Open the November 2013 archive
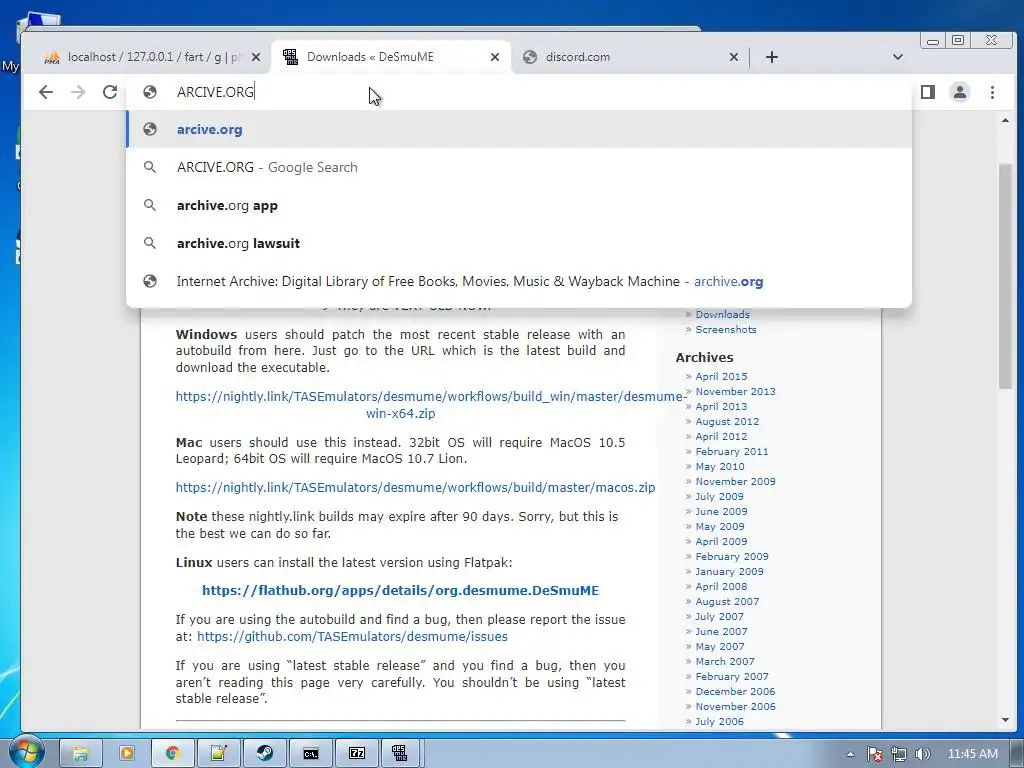This screenshot has width=1024, height=768. click(735, 391)
